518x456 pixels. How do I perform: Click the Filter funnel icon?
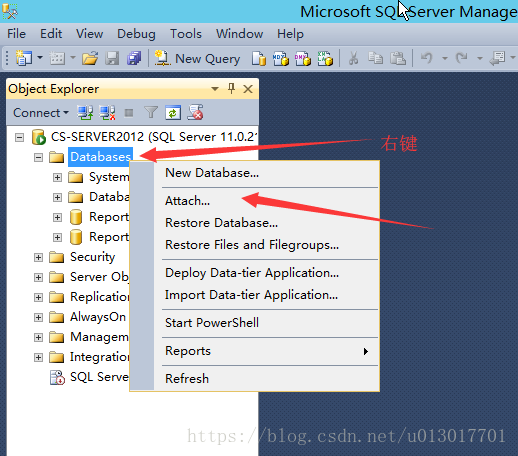tap(151, 113)
